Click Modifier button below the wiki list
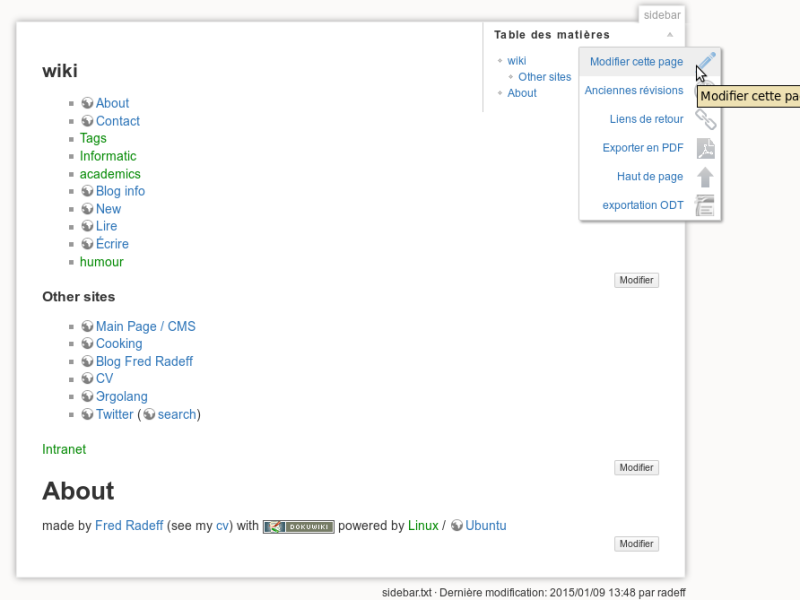Viewport: 800px width, 600px height. (x=636, y=280)
